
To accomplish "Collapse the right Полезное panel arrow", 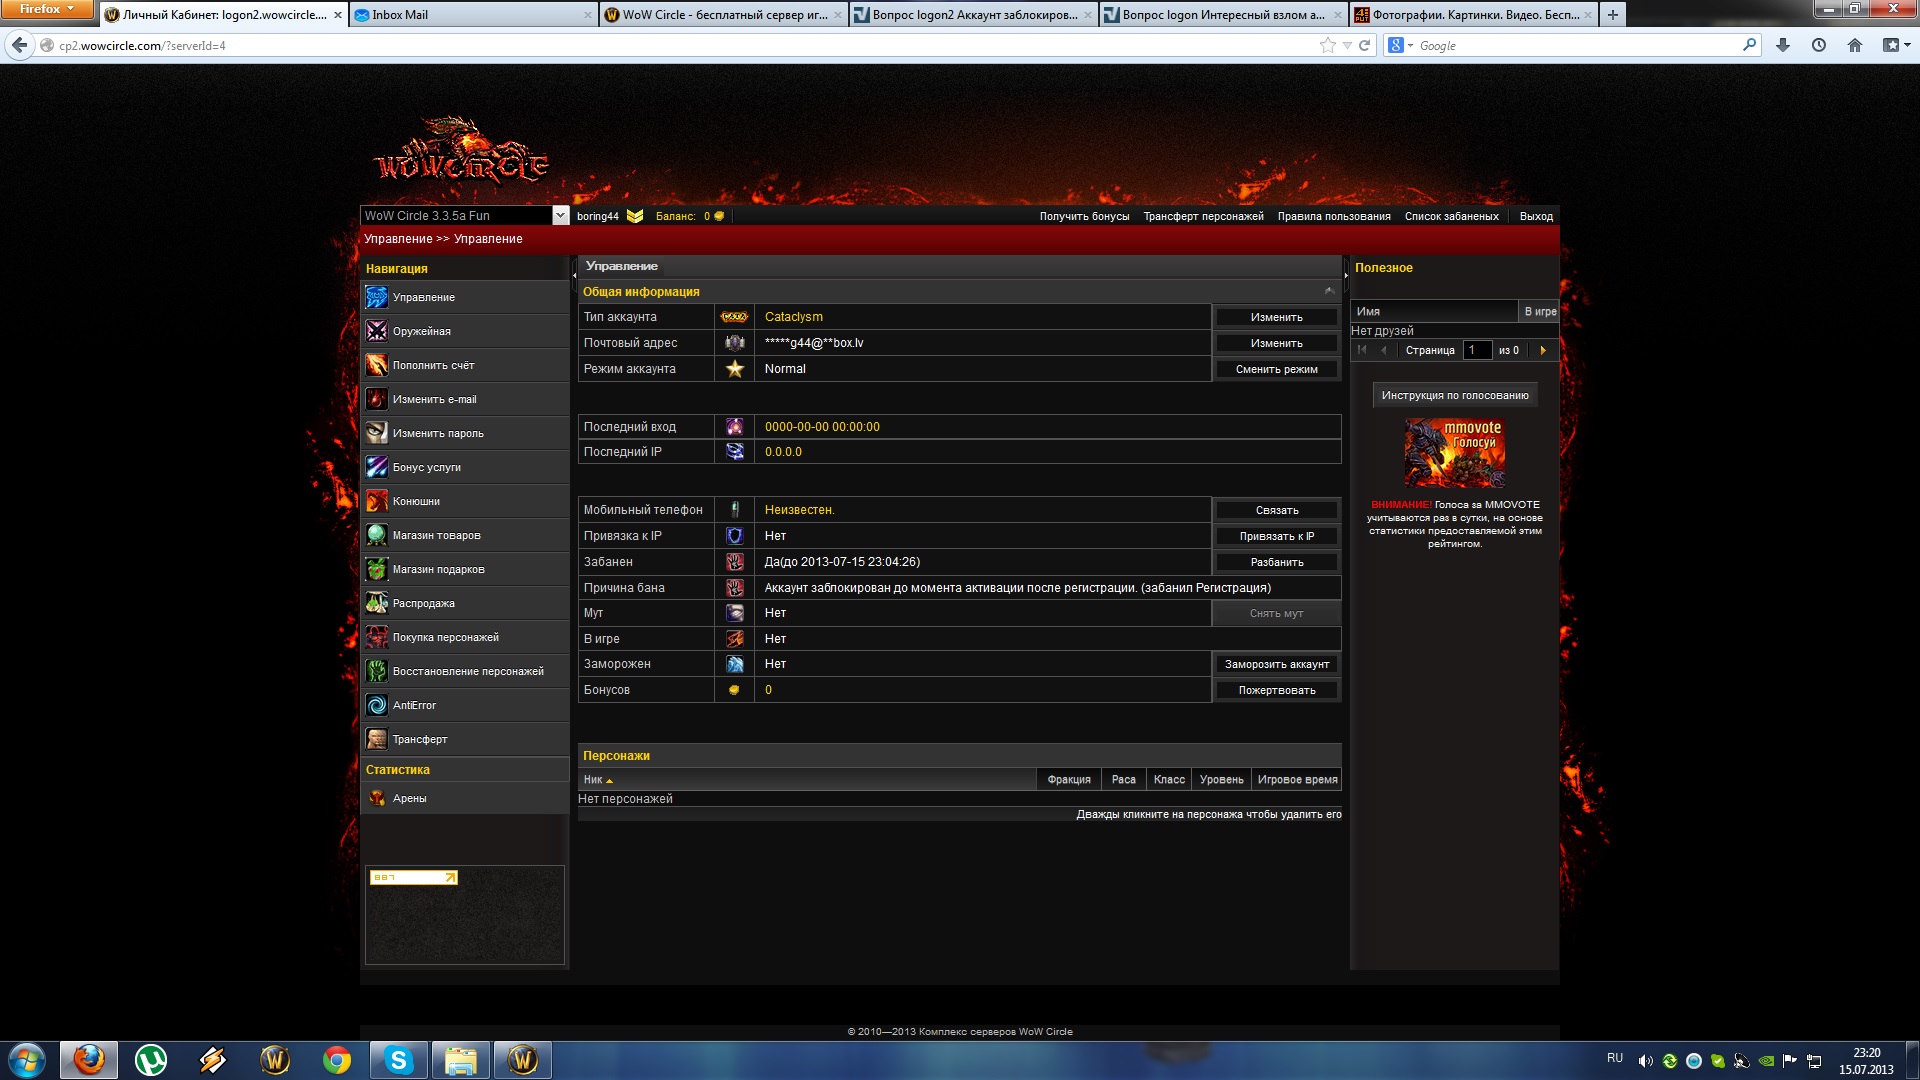I will coord(1346,274).
